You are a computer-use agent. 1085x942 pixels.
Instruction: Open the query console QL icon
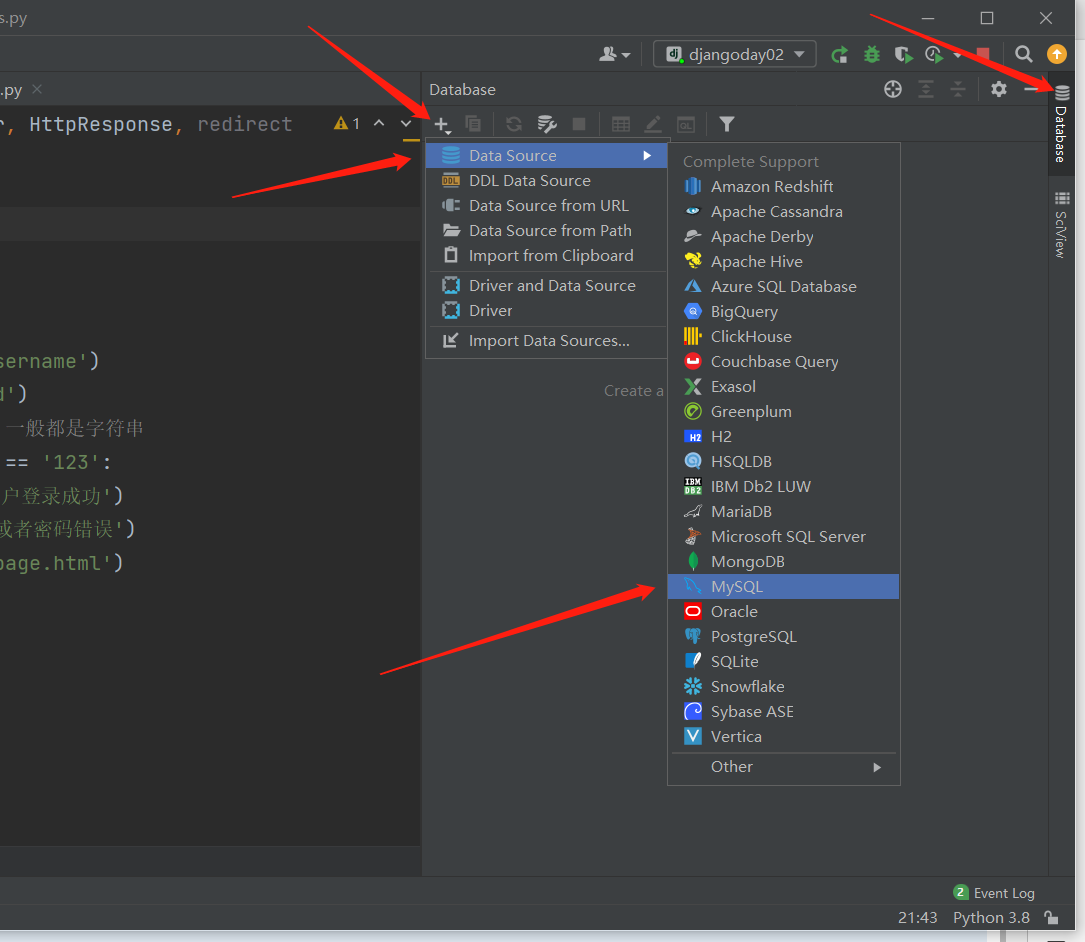686,125
